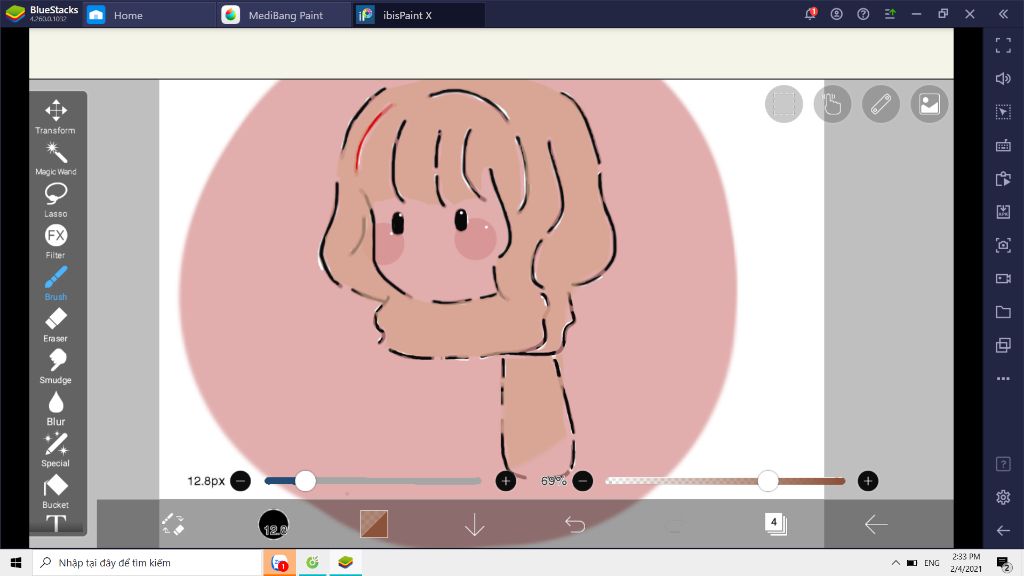Open the BlueStacks cursor lock icon
This screenshot has height=576, width=1024.
coord(1003,112)
